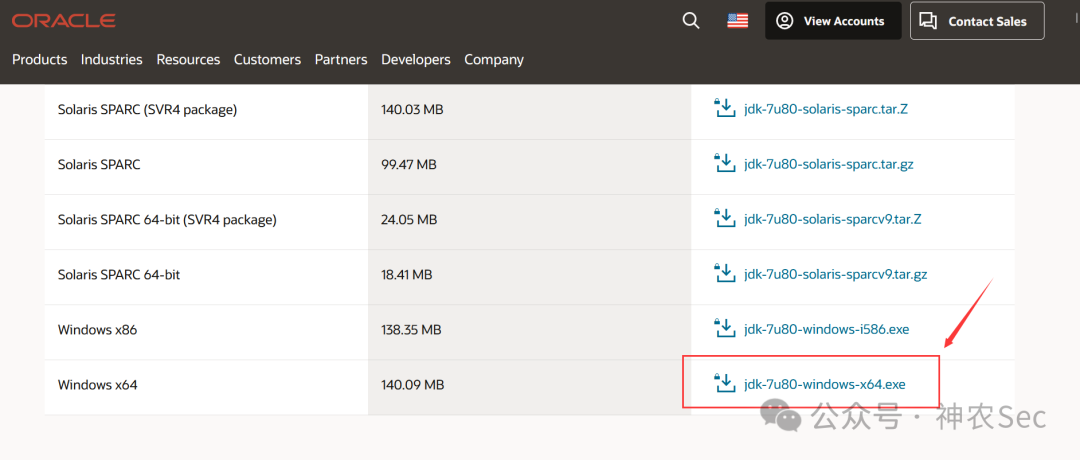The width and height of the screenshot is (1080, 460).
Task: Select the 99.47 MB size cell
Action: [x=530, y=167]
